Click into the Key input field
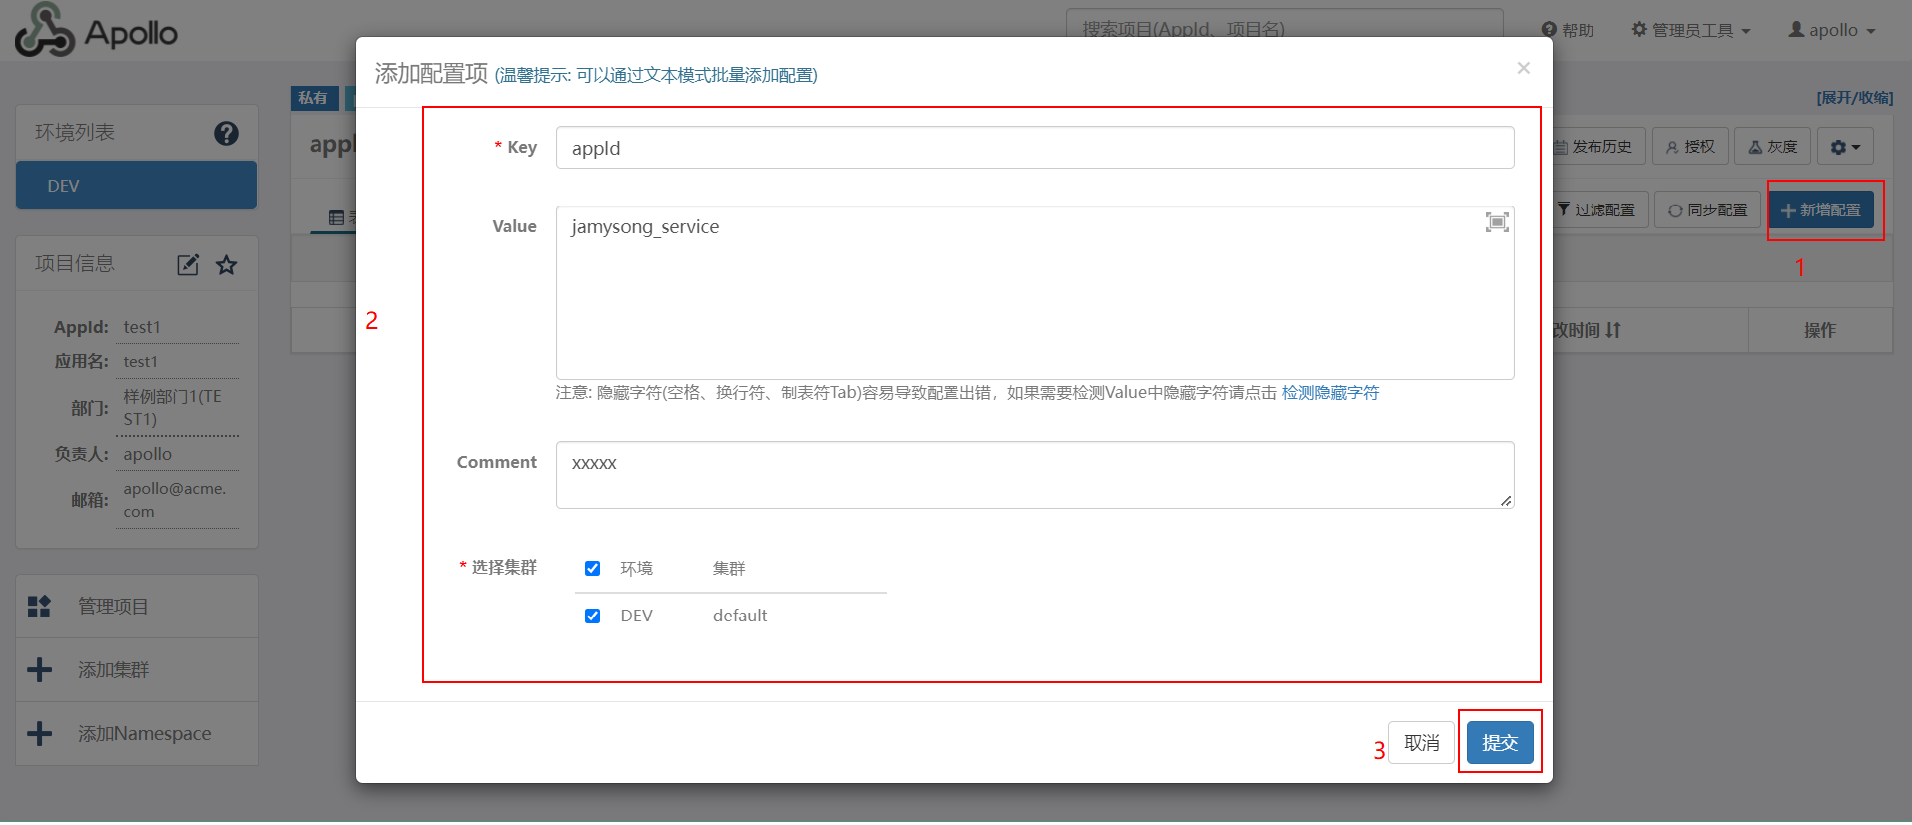This screenshot has width=1912, height=825. [x=1035, y=148]
